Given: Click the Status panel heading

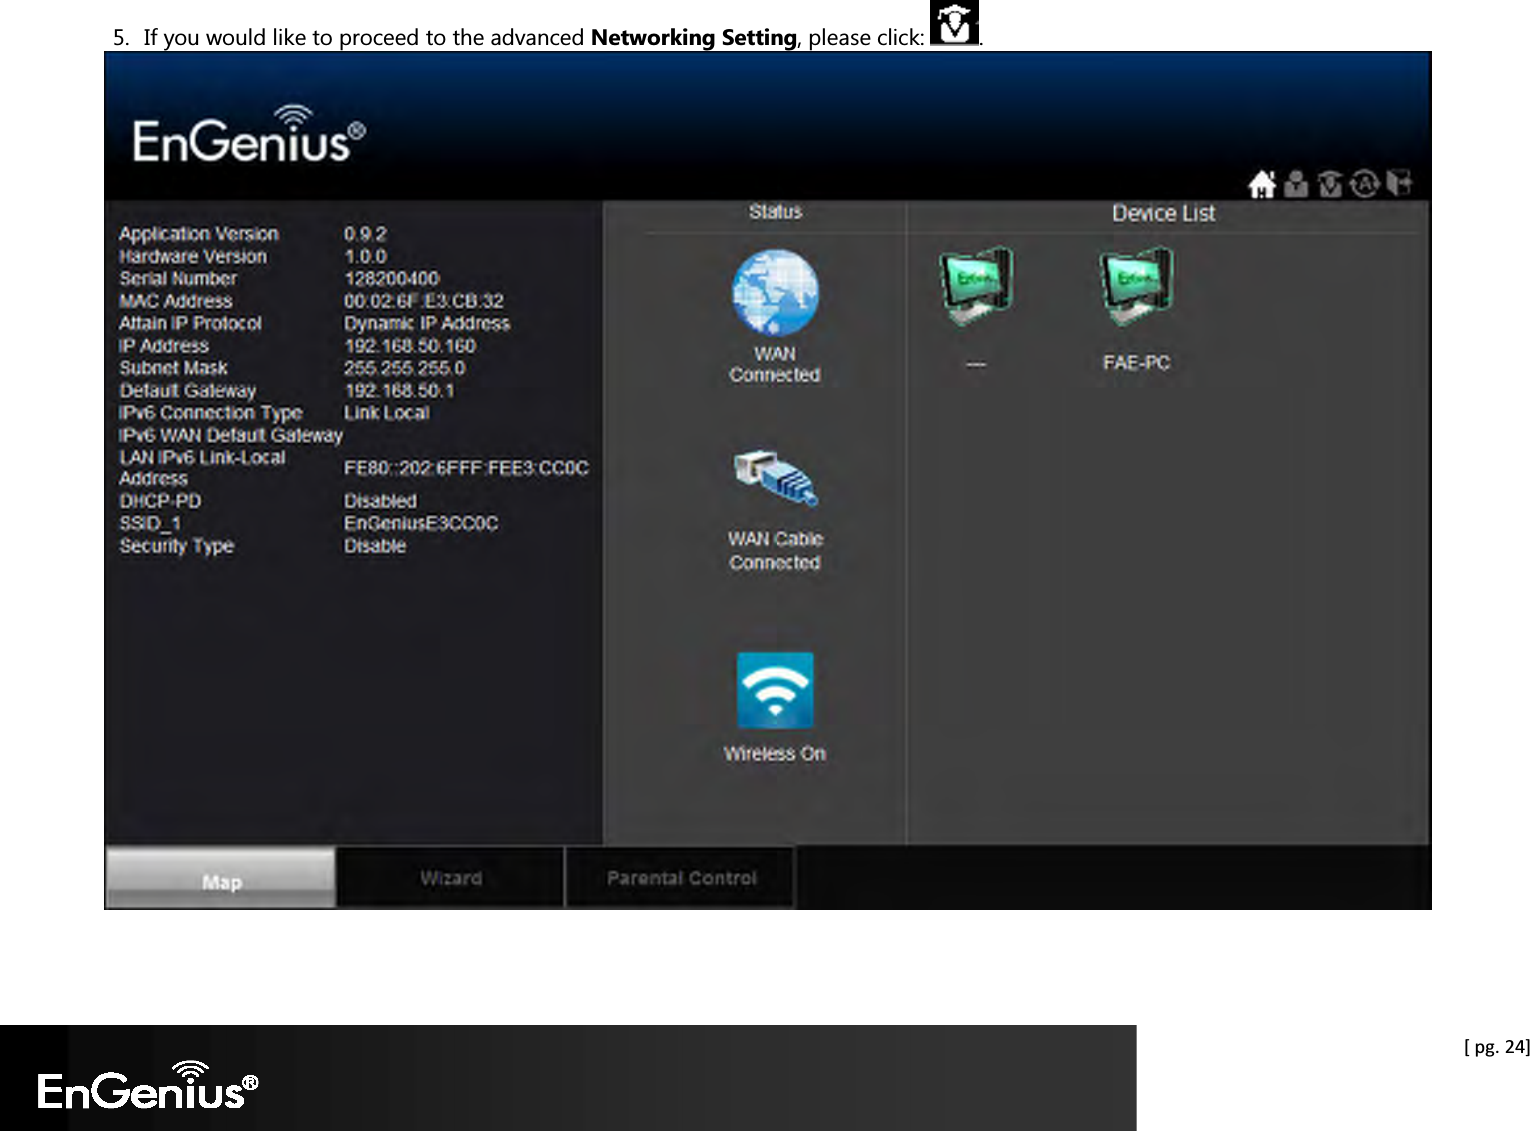Looking at the screenshot, I should point(775,212).
